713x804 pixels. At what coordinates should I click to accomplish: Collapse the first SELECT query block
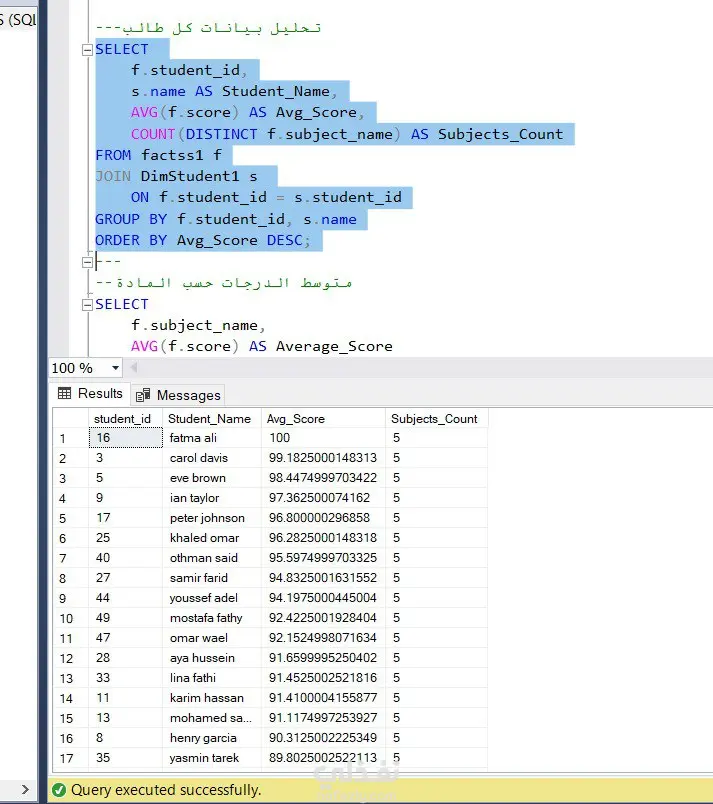(87, 50)
